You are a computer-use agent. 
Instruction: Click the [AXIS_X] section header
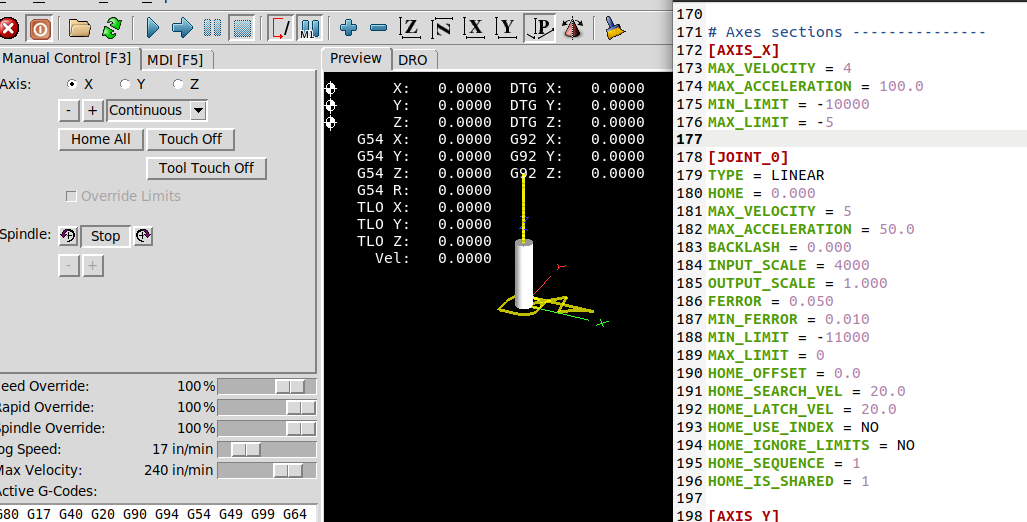point(743,50)
